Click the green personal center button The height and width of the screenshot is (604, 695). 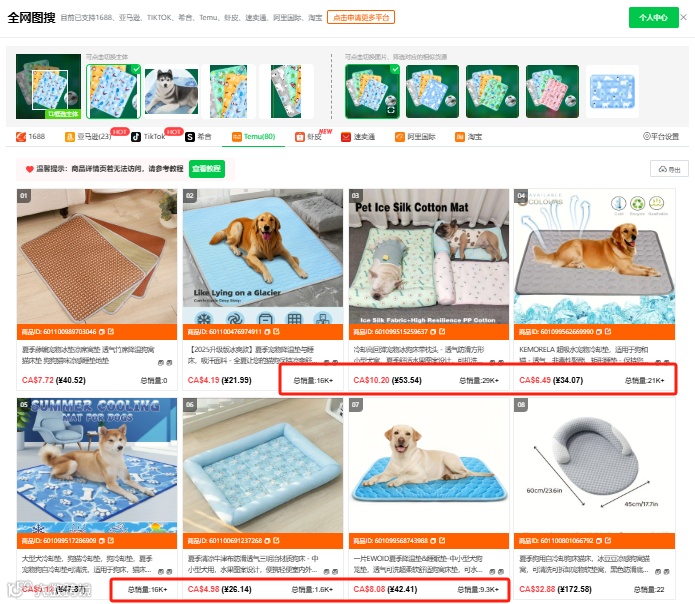point(653,17)
